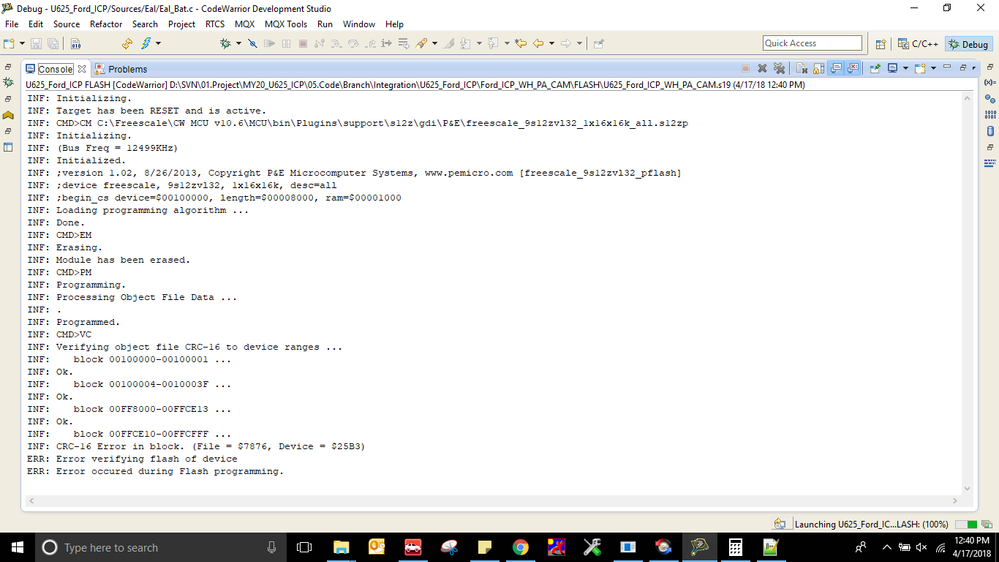999x562 pixels.
Task: Maximize the Console view panel
Action: pos(963,68)
